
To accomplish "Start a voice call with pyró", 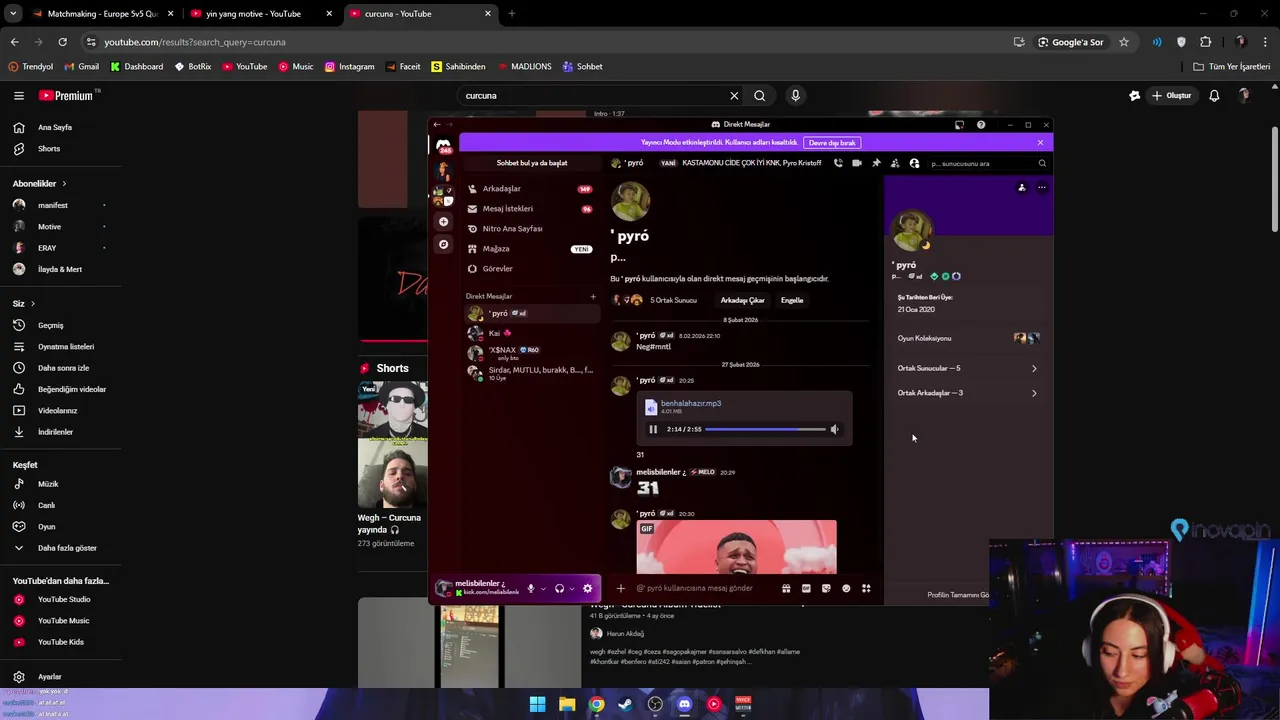I will (838, 163).
